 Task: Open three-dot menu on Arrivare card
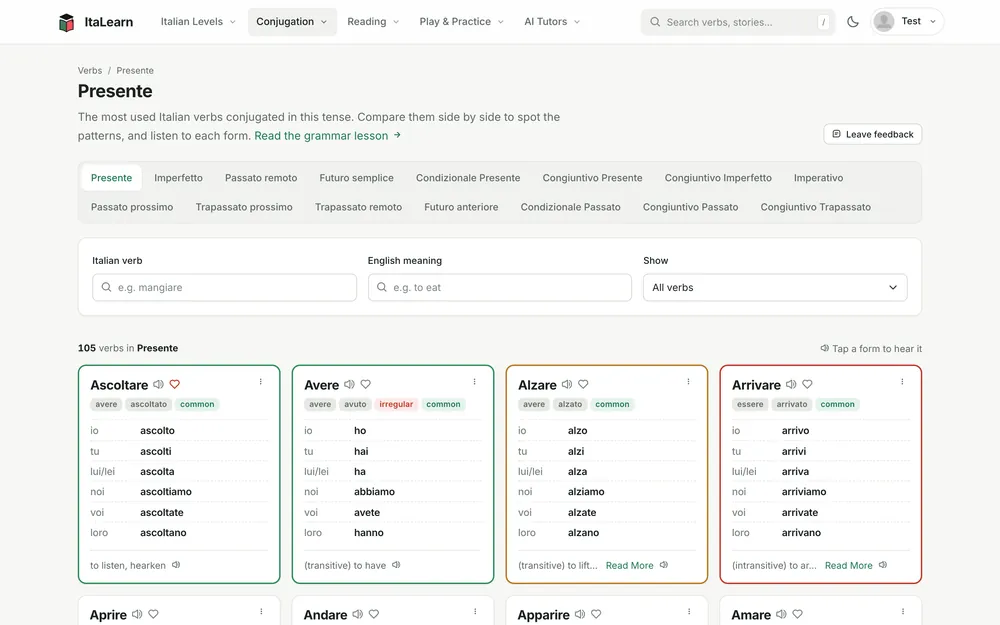pos(902,381)
